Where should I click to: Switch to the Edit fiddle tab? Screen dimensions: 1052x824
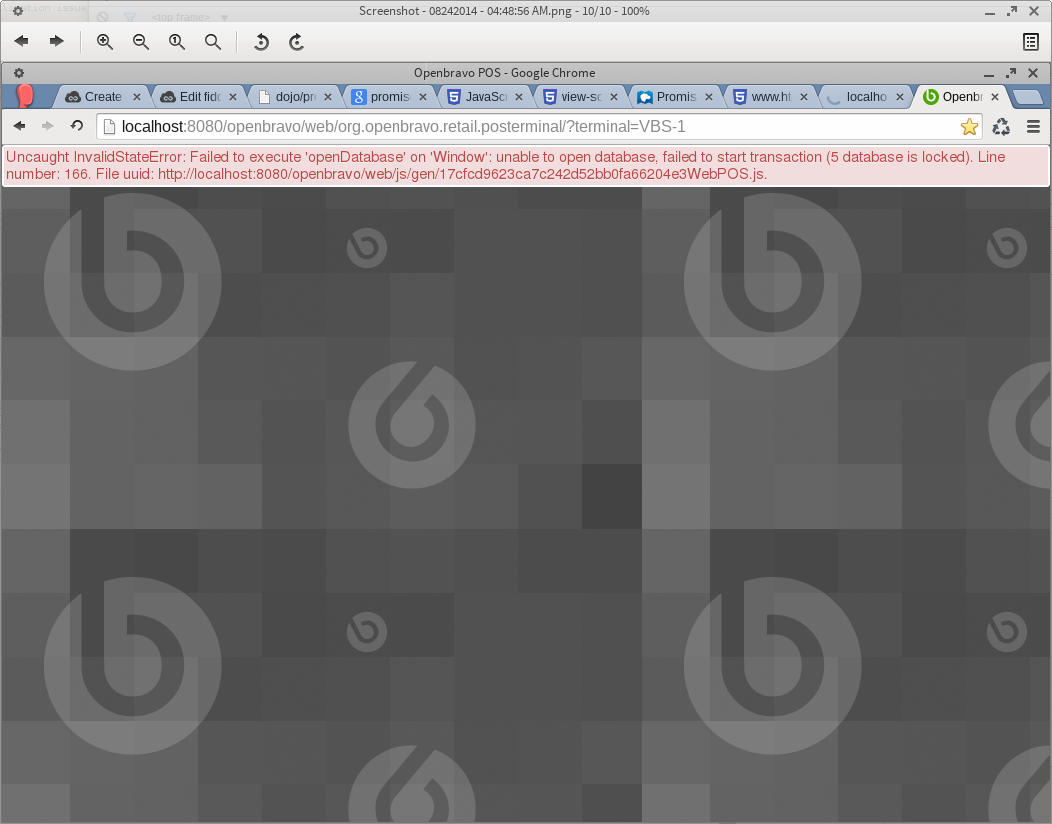199,97
